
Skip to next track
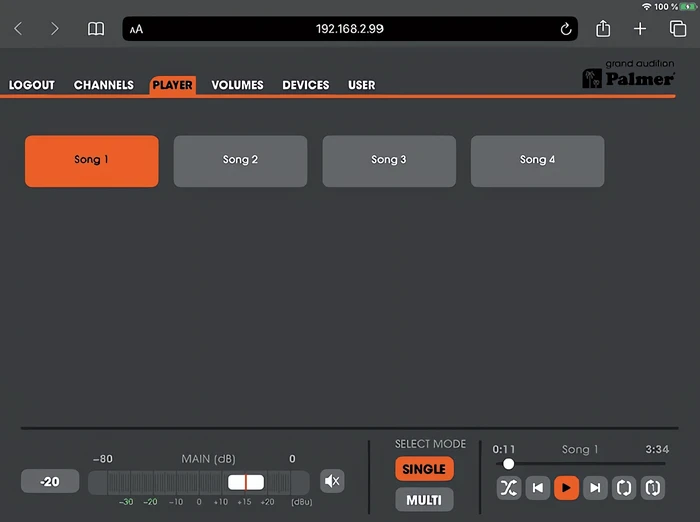[595, 488]
